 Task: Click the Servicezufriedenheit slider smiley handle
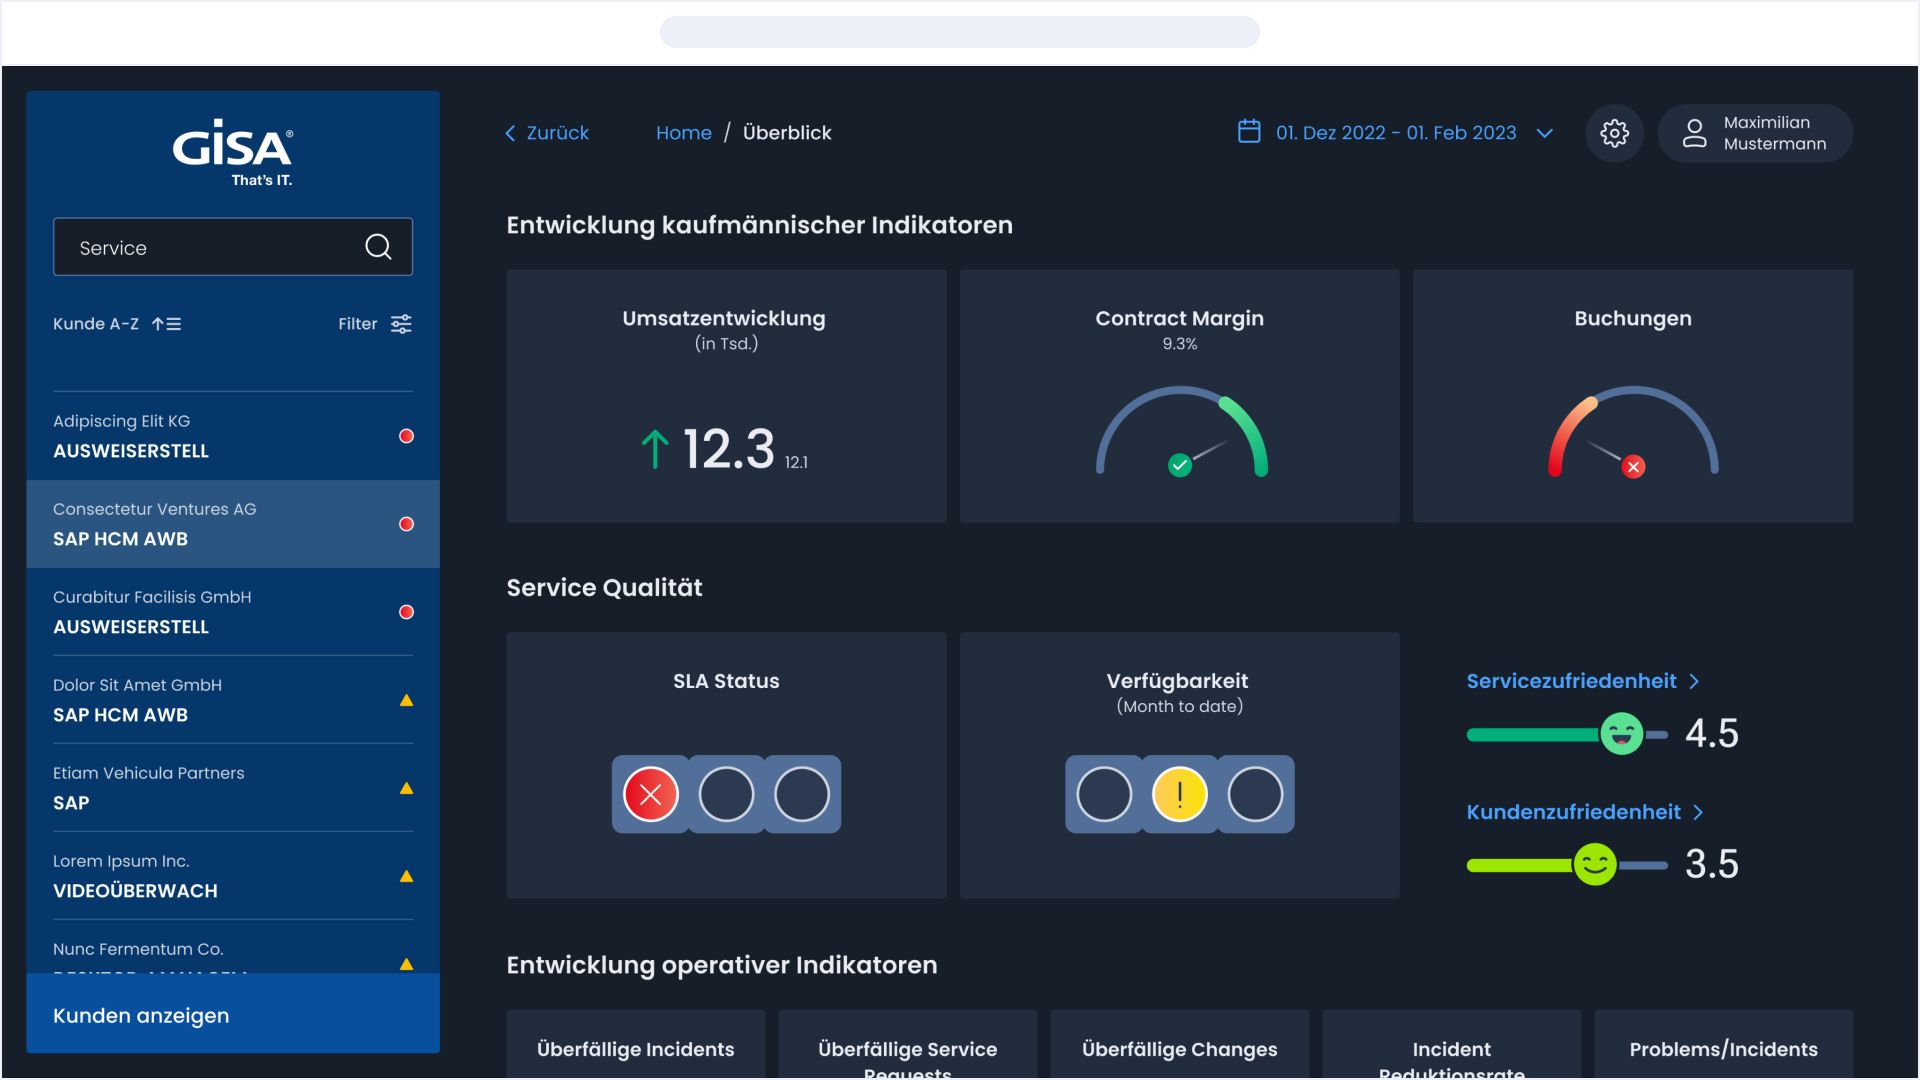(1621, 734)
